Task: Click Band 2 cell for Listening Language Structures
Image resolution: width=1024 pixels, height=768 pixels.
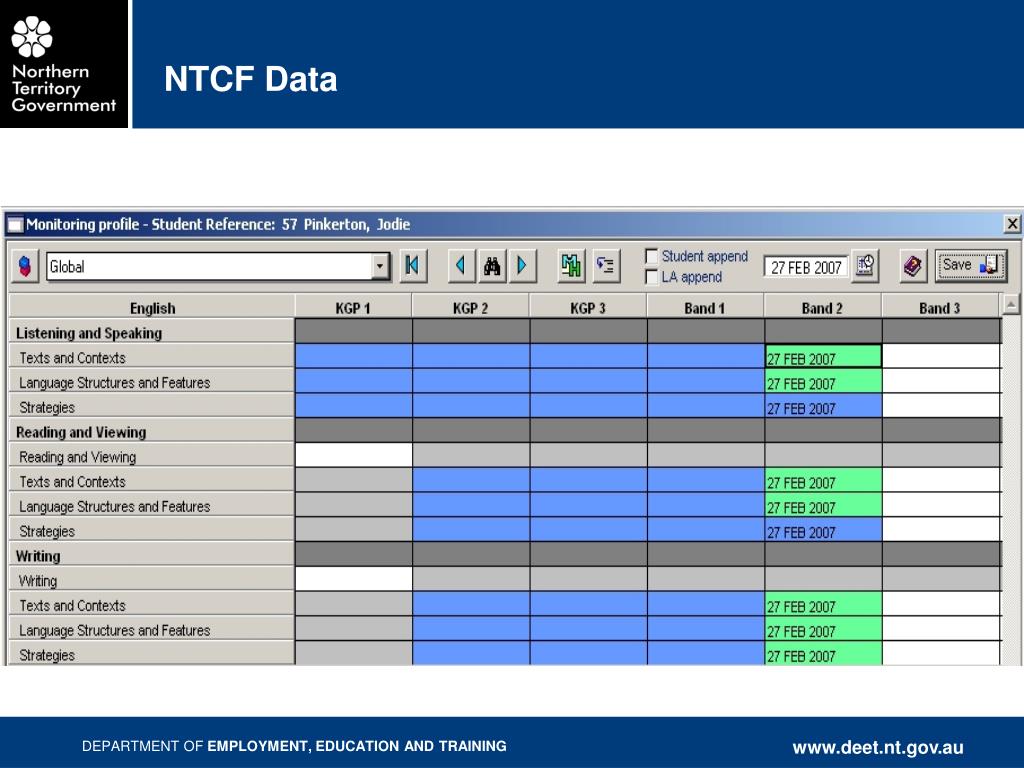Action: pos(823,382)
